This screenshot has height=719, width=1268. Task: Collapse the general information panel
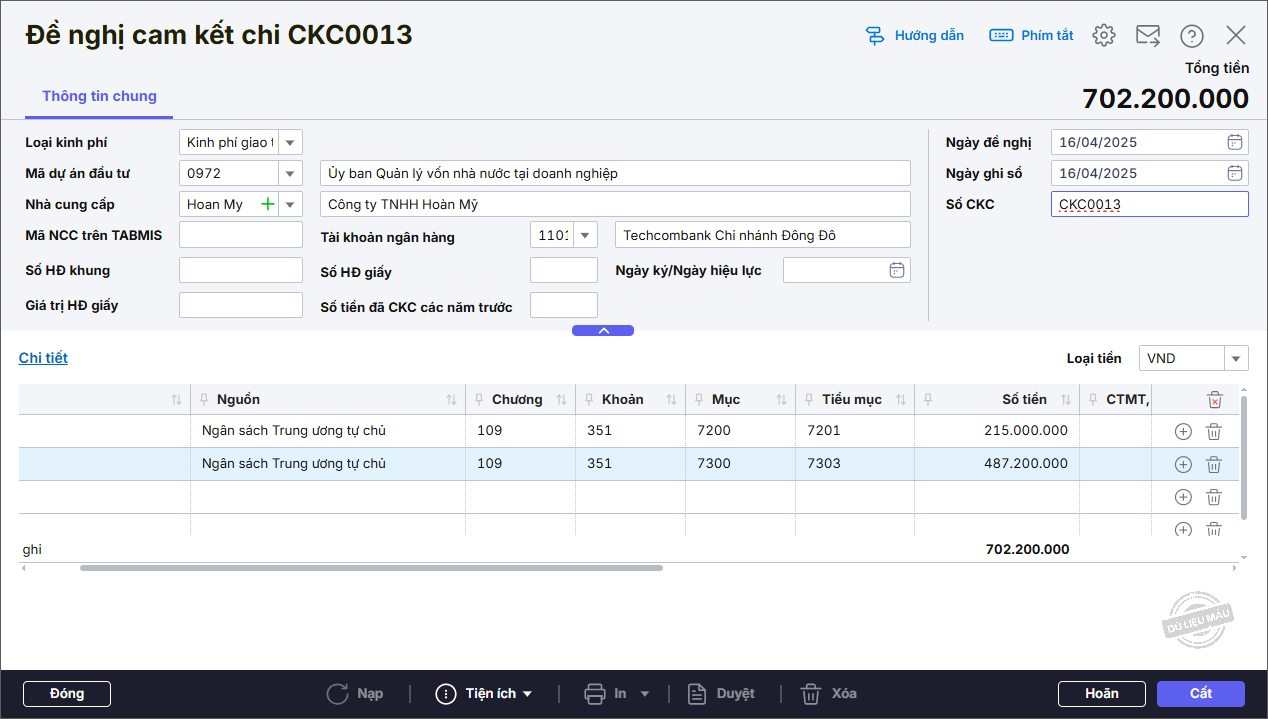603,330
